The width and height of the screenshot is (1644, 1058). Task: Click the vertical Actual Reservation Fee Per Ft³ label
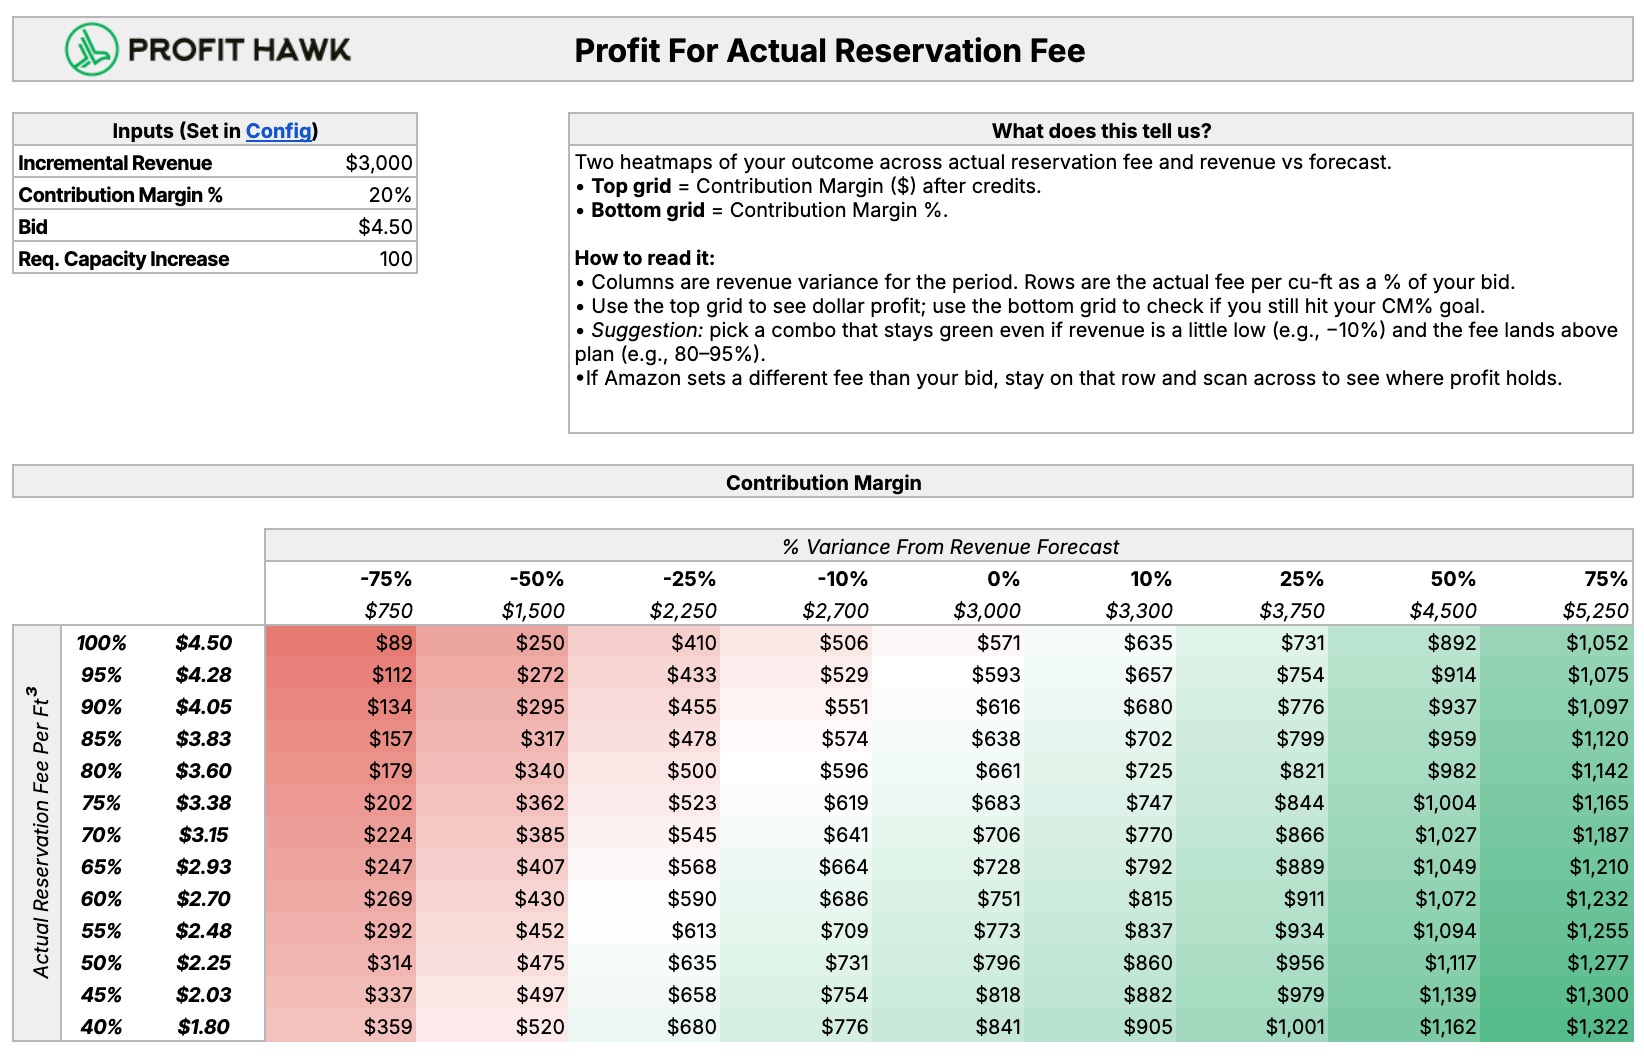[x=39, y=833]
